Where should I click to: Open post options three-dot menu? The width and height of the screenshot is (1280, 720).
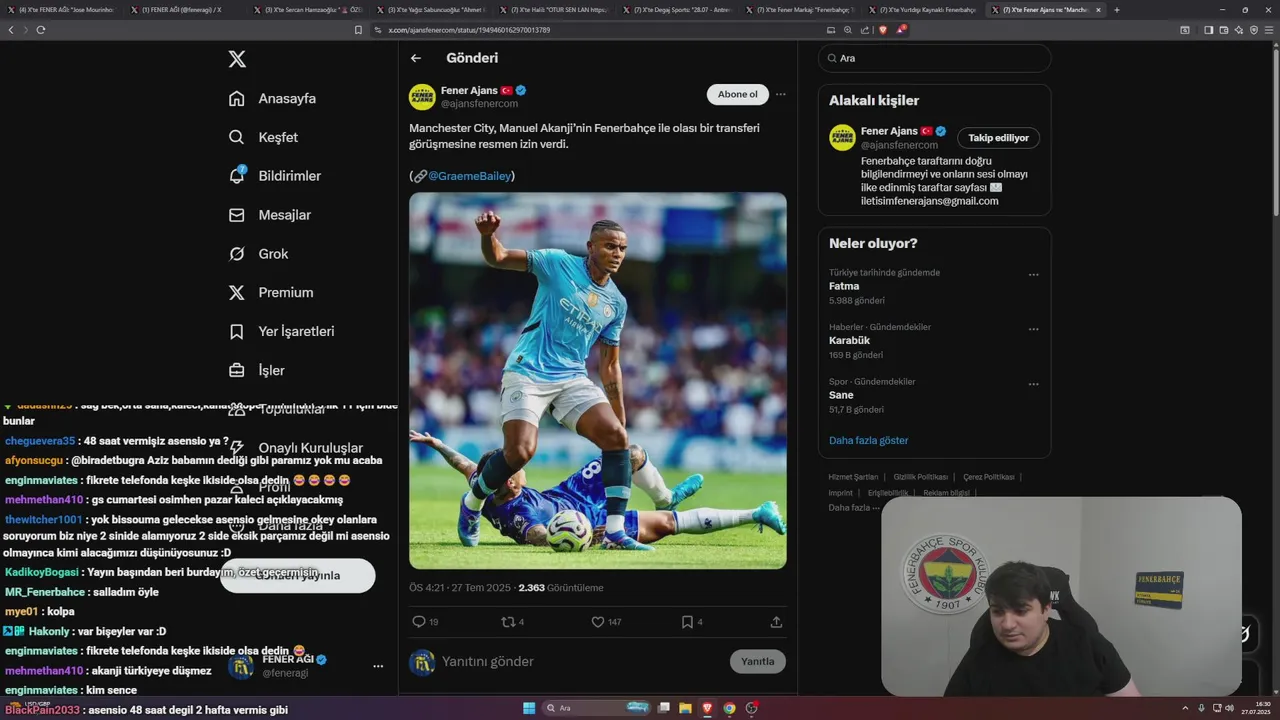pos(781,94)
